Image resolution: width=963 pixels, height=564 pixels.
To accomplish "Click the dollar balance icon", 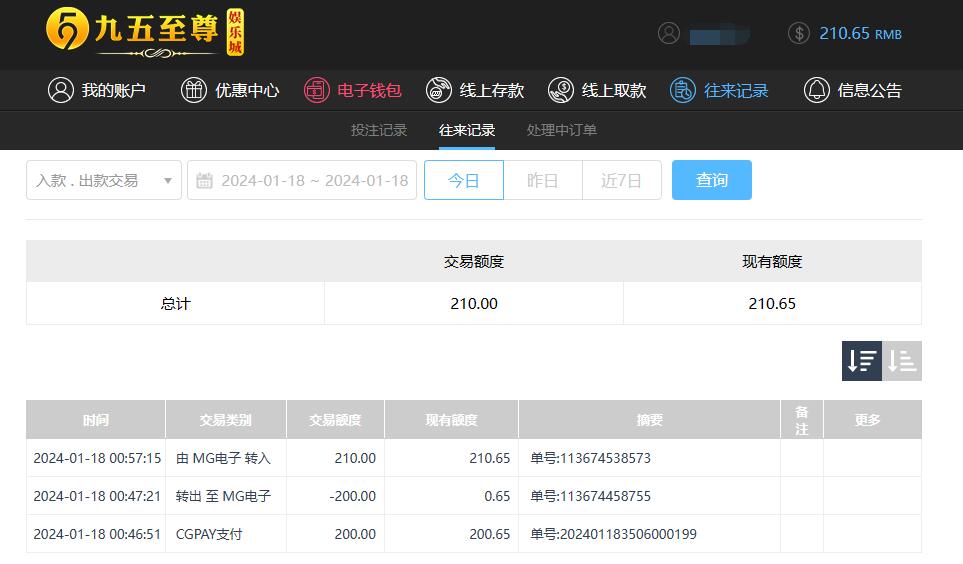I will point(799,33).
